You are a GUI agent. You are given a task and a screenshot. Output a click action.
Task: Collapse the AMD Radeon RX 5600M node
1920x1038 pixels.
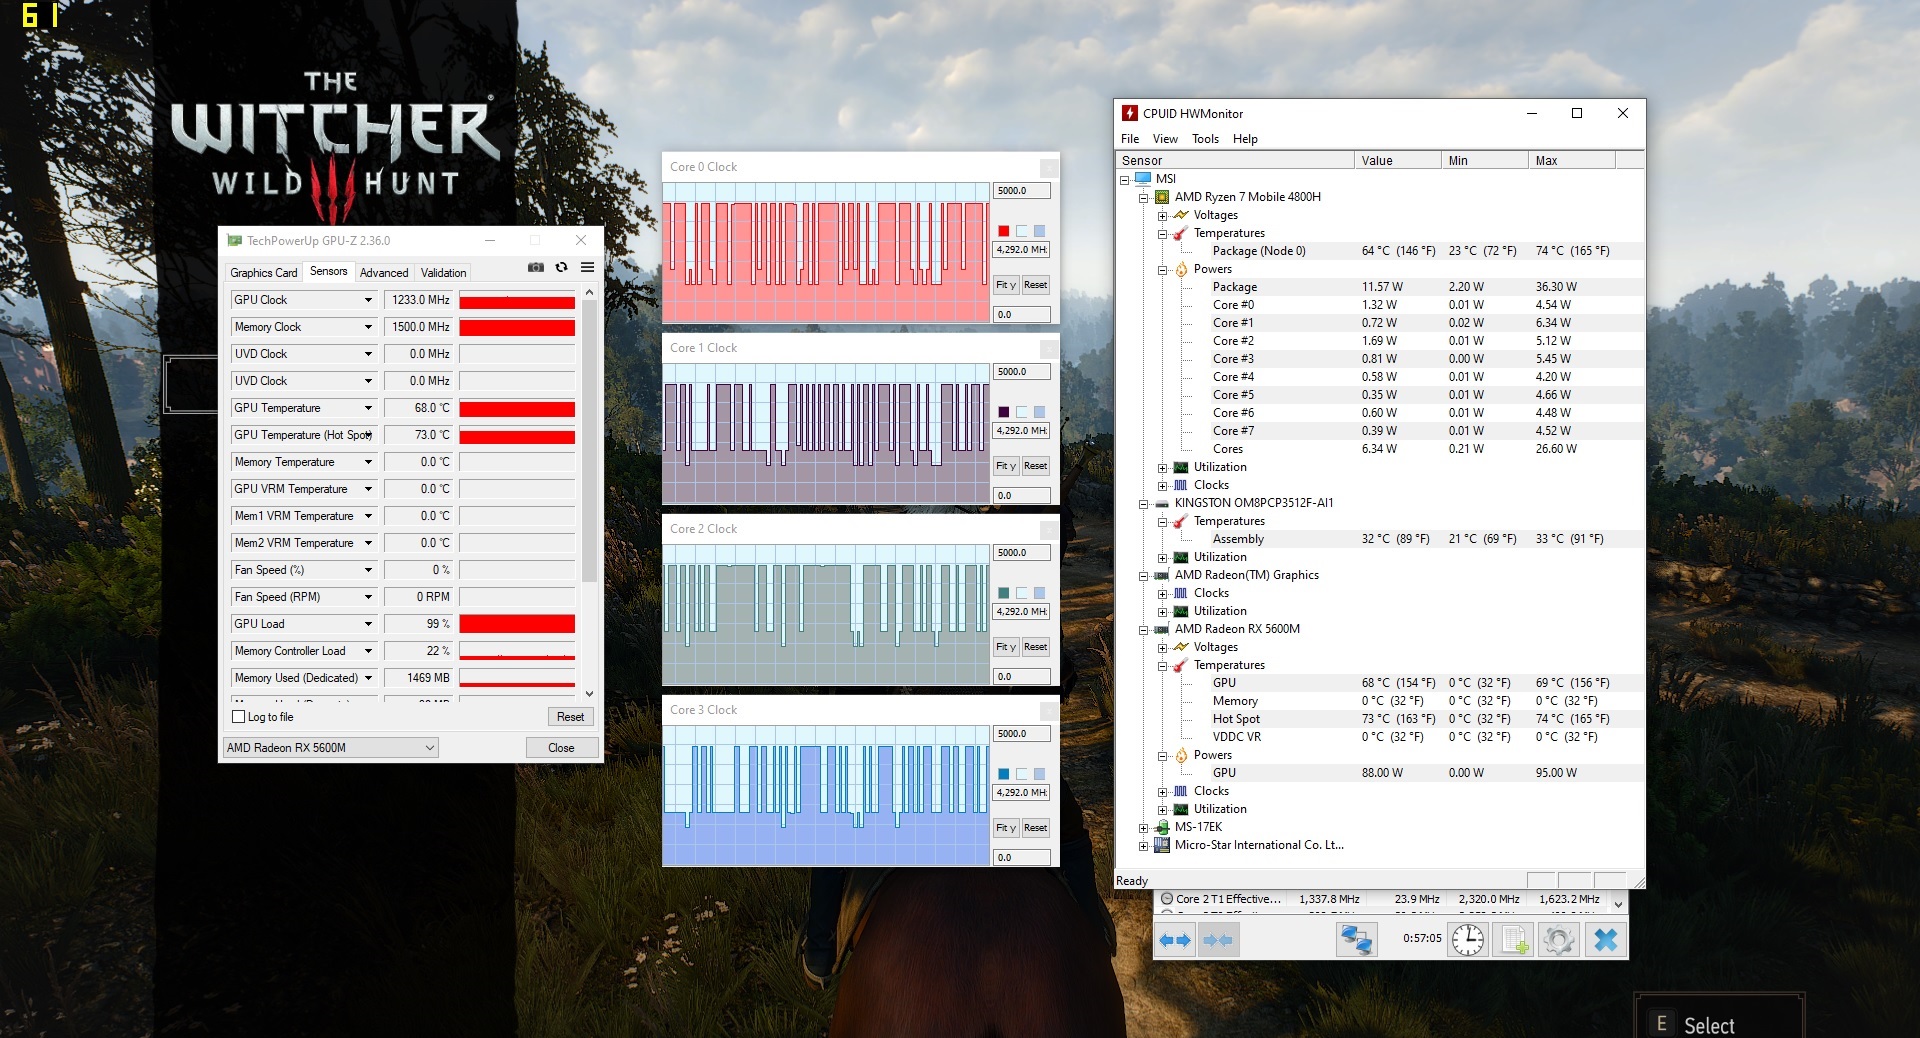click(x=1143, y=630)
